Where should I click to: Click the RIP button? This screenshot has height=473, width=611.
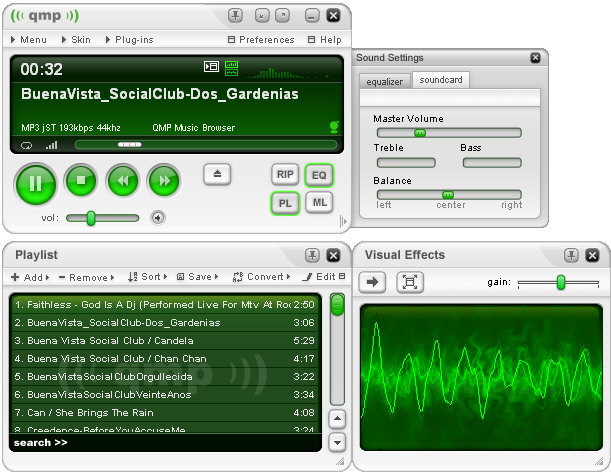click(x=285, y=175)
